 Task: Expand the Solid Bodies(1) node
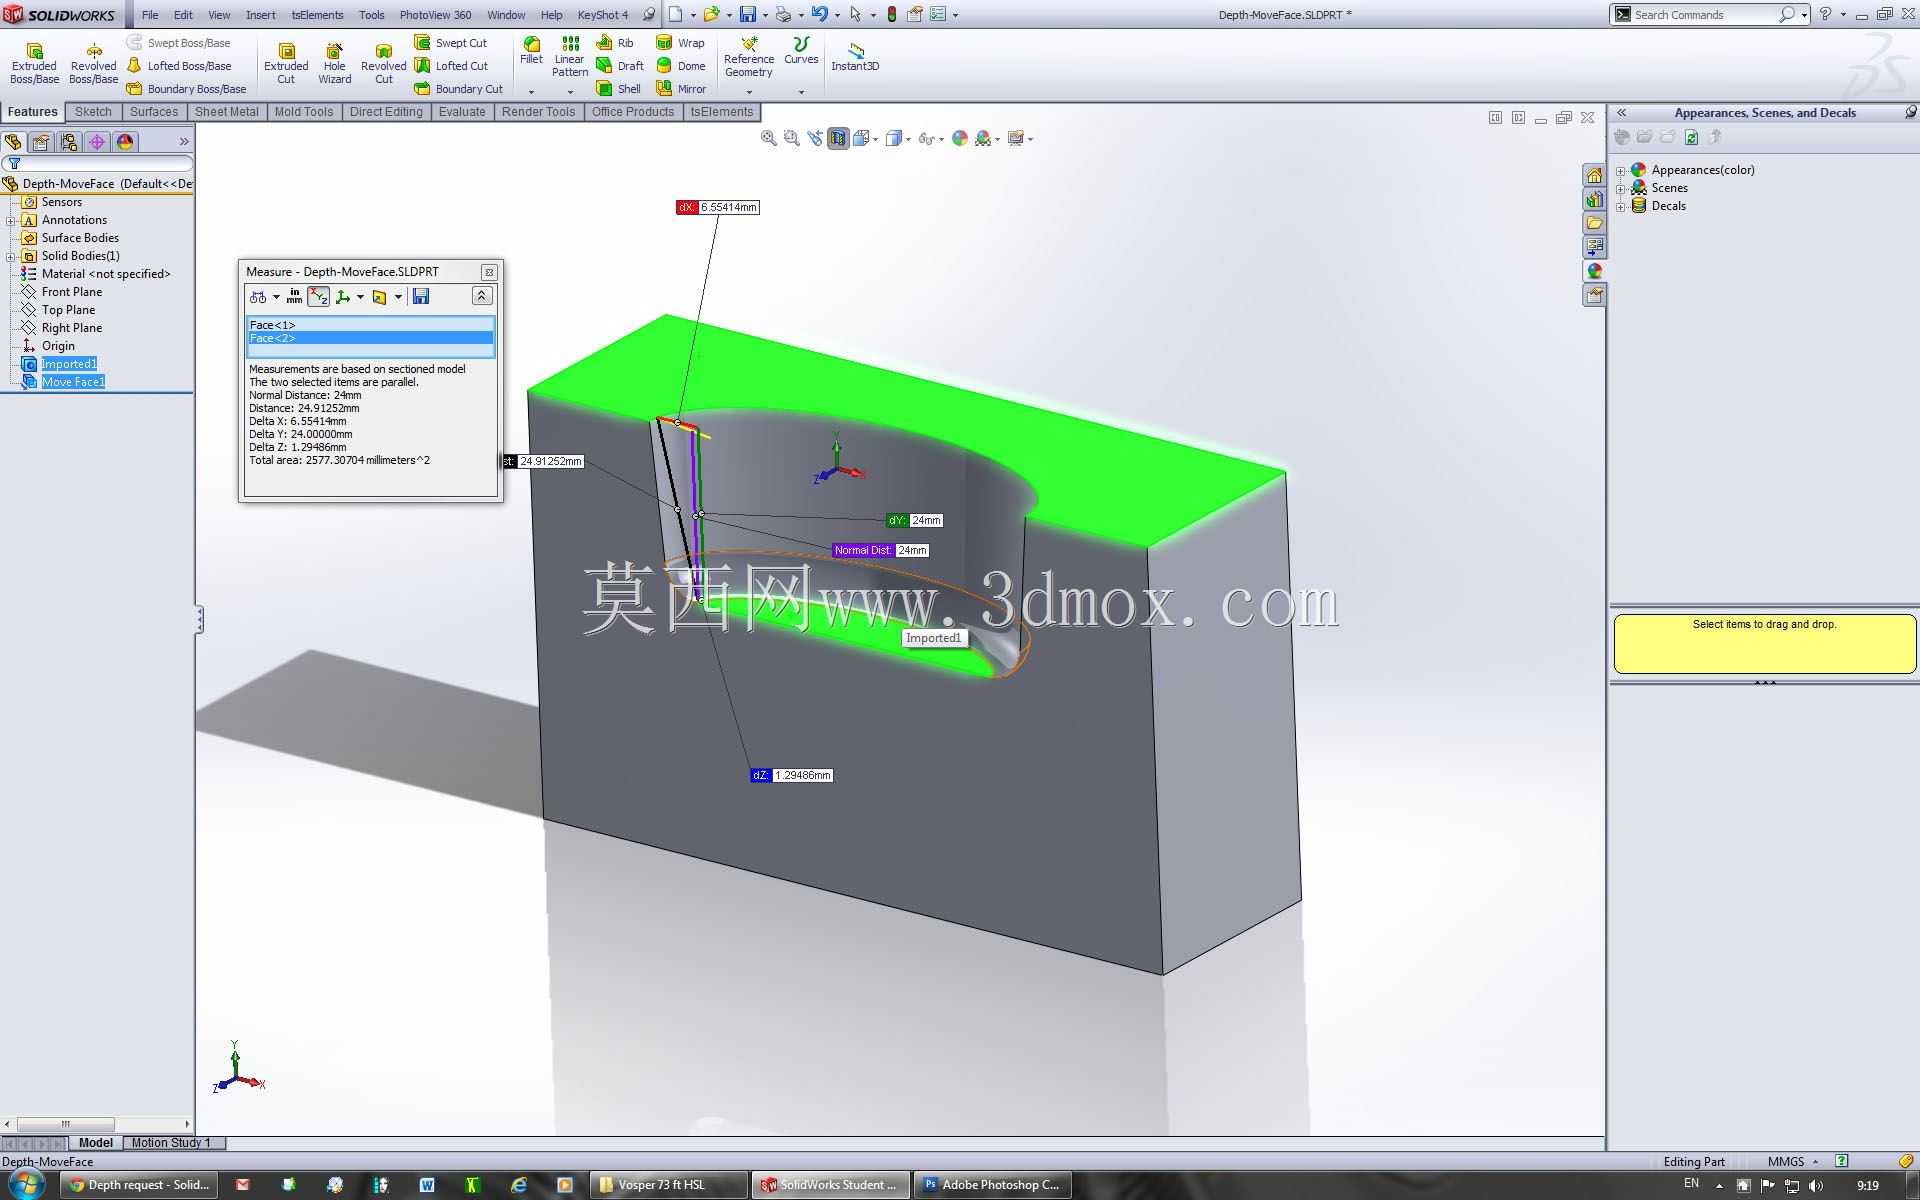tap(11, 256)
